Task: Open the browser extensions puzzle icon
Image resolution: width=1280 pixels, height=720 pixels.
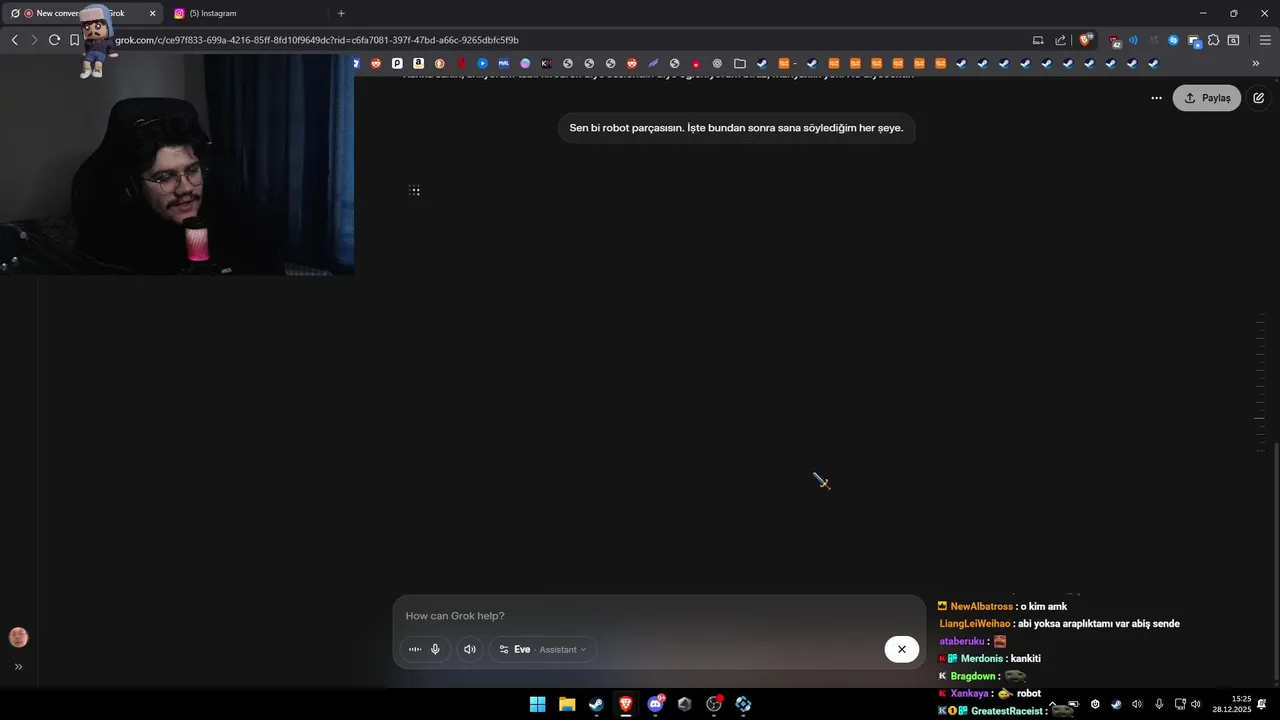Action: pyautogui.click(x=1213, y=40)
